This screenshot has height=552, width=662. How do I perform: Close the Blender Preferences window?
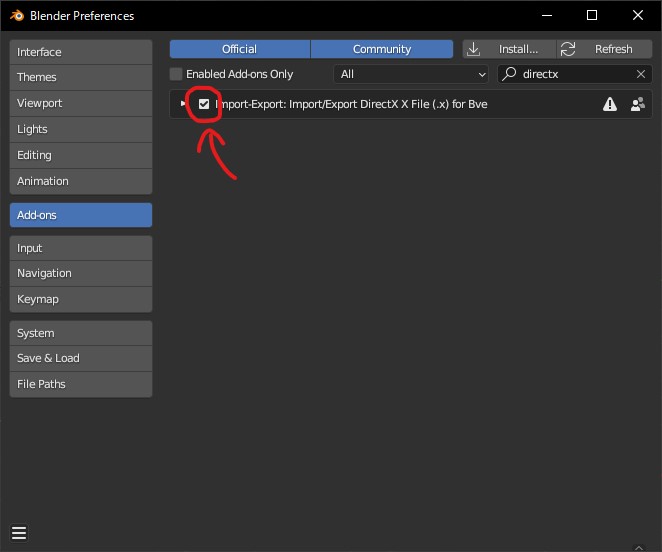(x=638, y=16)
